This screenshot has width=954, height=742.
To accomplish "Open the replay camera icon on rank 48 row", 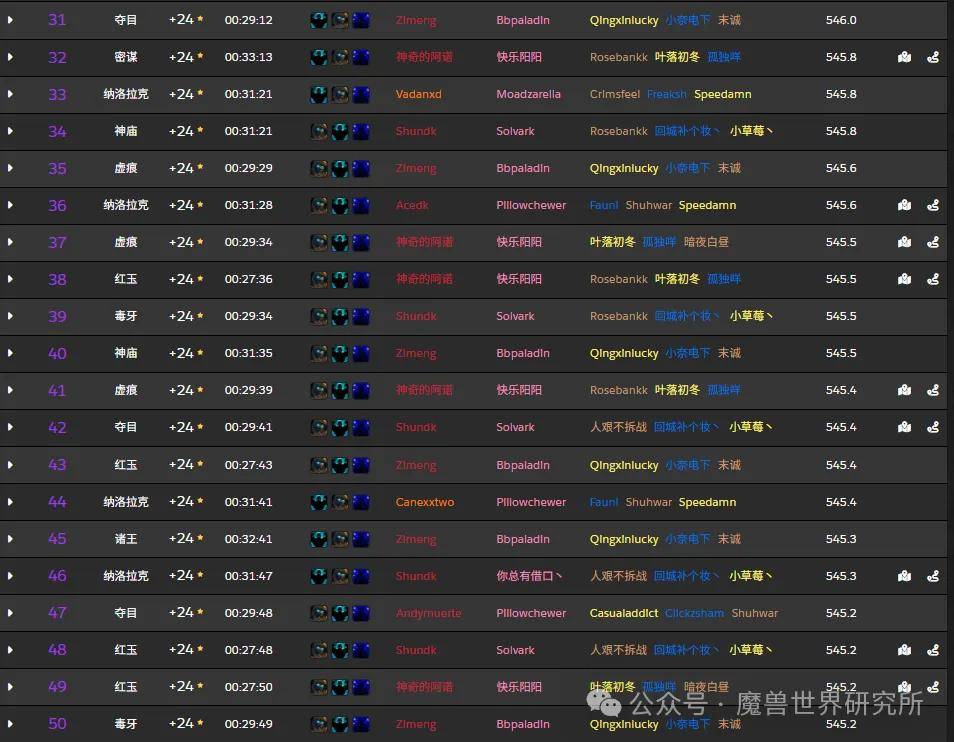I will click(x=905, y=650).
